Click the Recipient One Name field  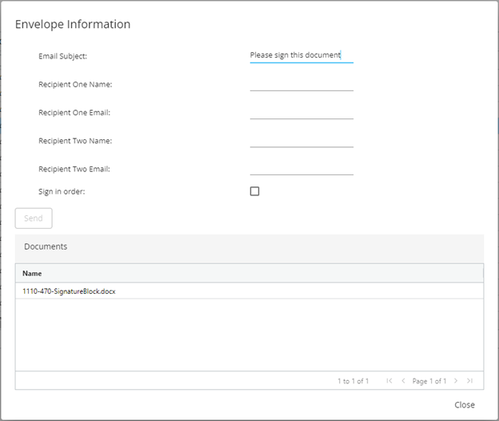(302, 84)
